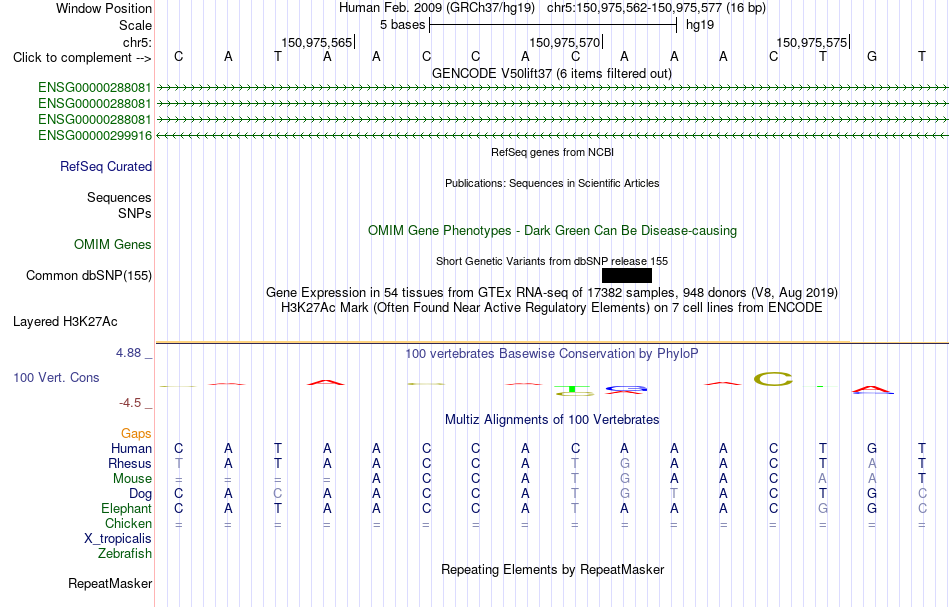Click 'RefSeq genes from NCBI' title

pos(552,152)
